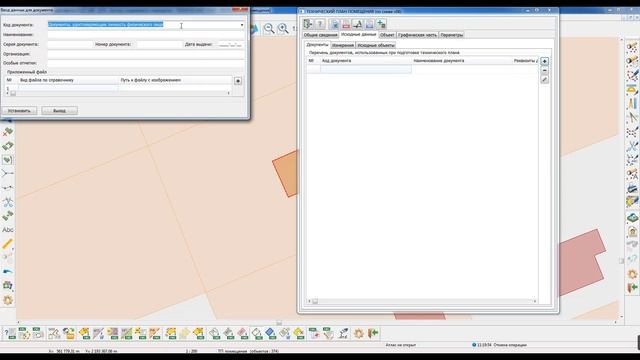Select the yellow pencil tool in left sidebar
The image size is (640, 360).
8,244
